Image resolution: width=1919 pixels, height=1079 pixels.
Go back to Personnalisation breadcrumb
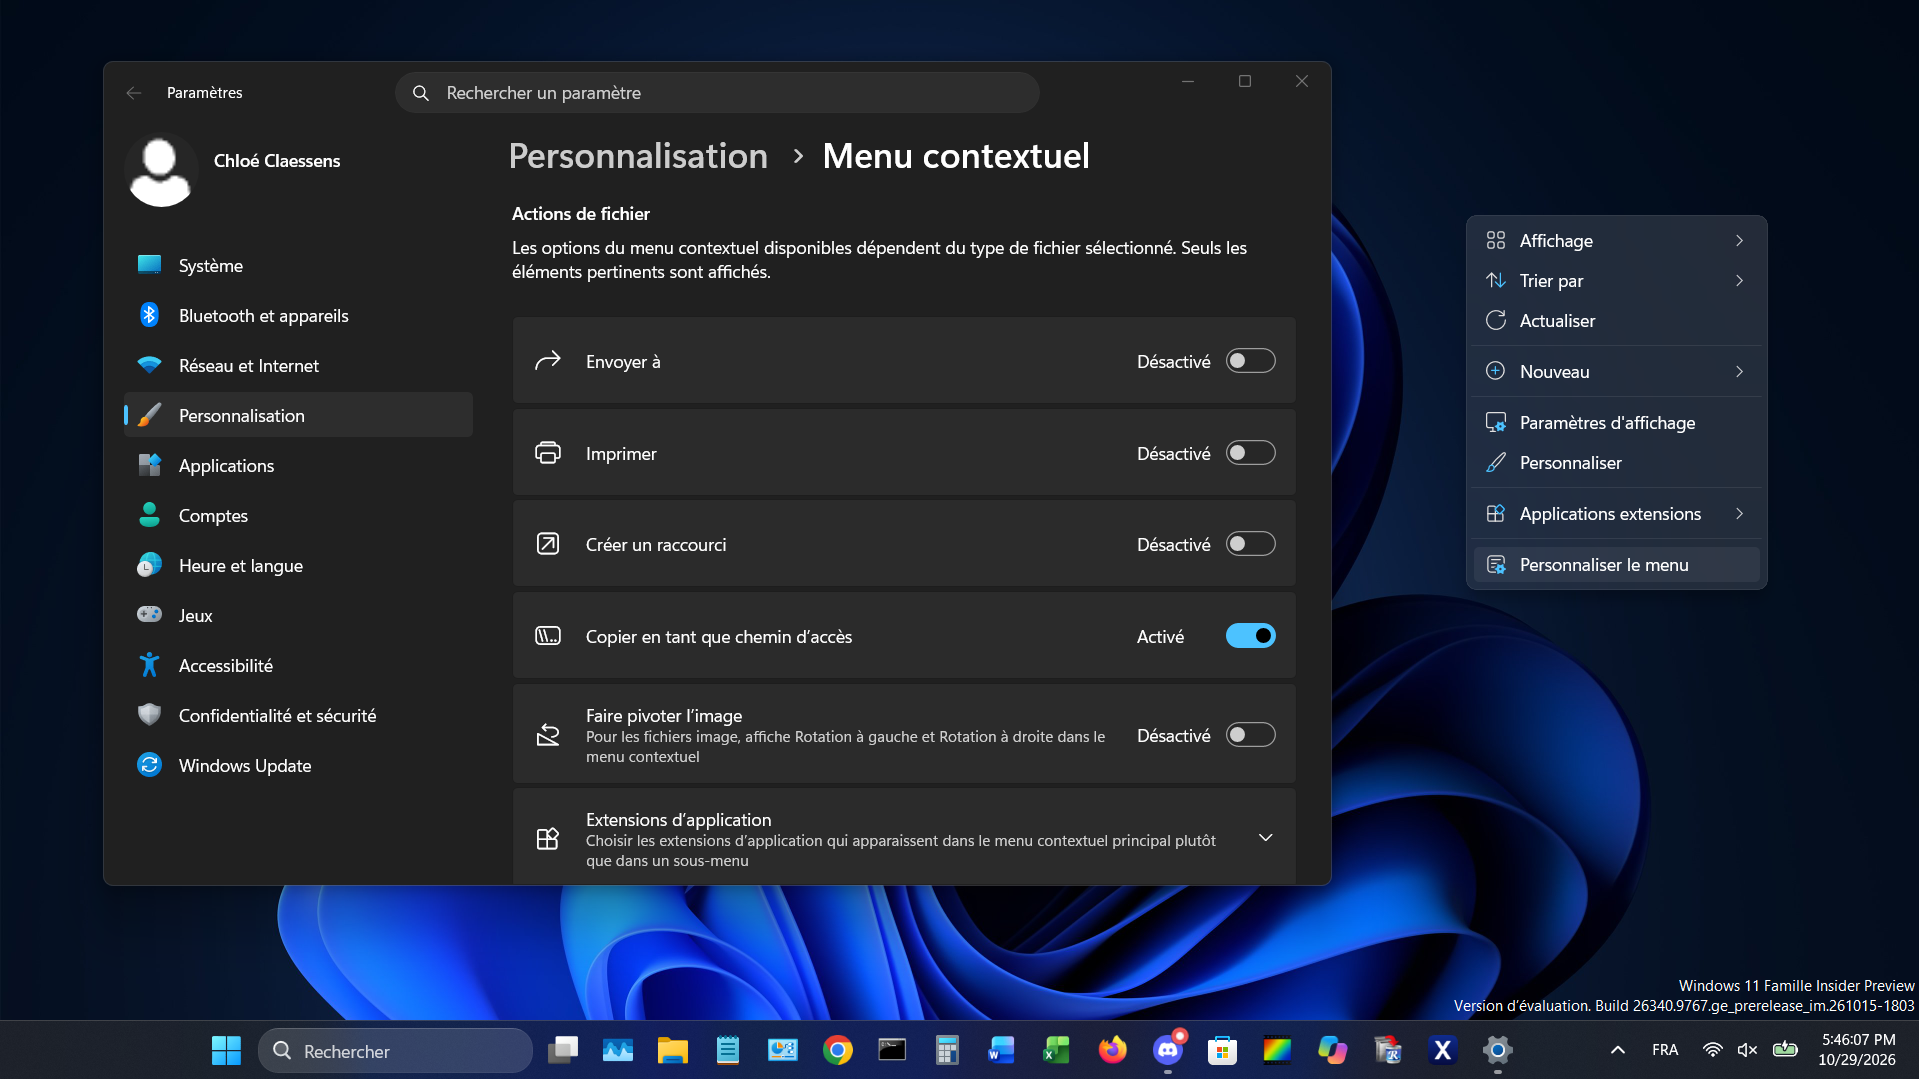pyautogui.click(x=638, y=156)
